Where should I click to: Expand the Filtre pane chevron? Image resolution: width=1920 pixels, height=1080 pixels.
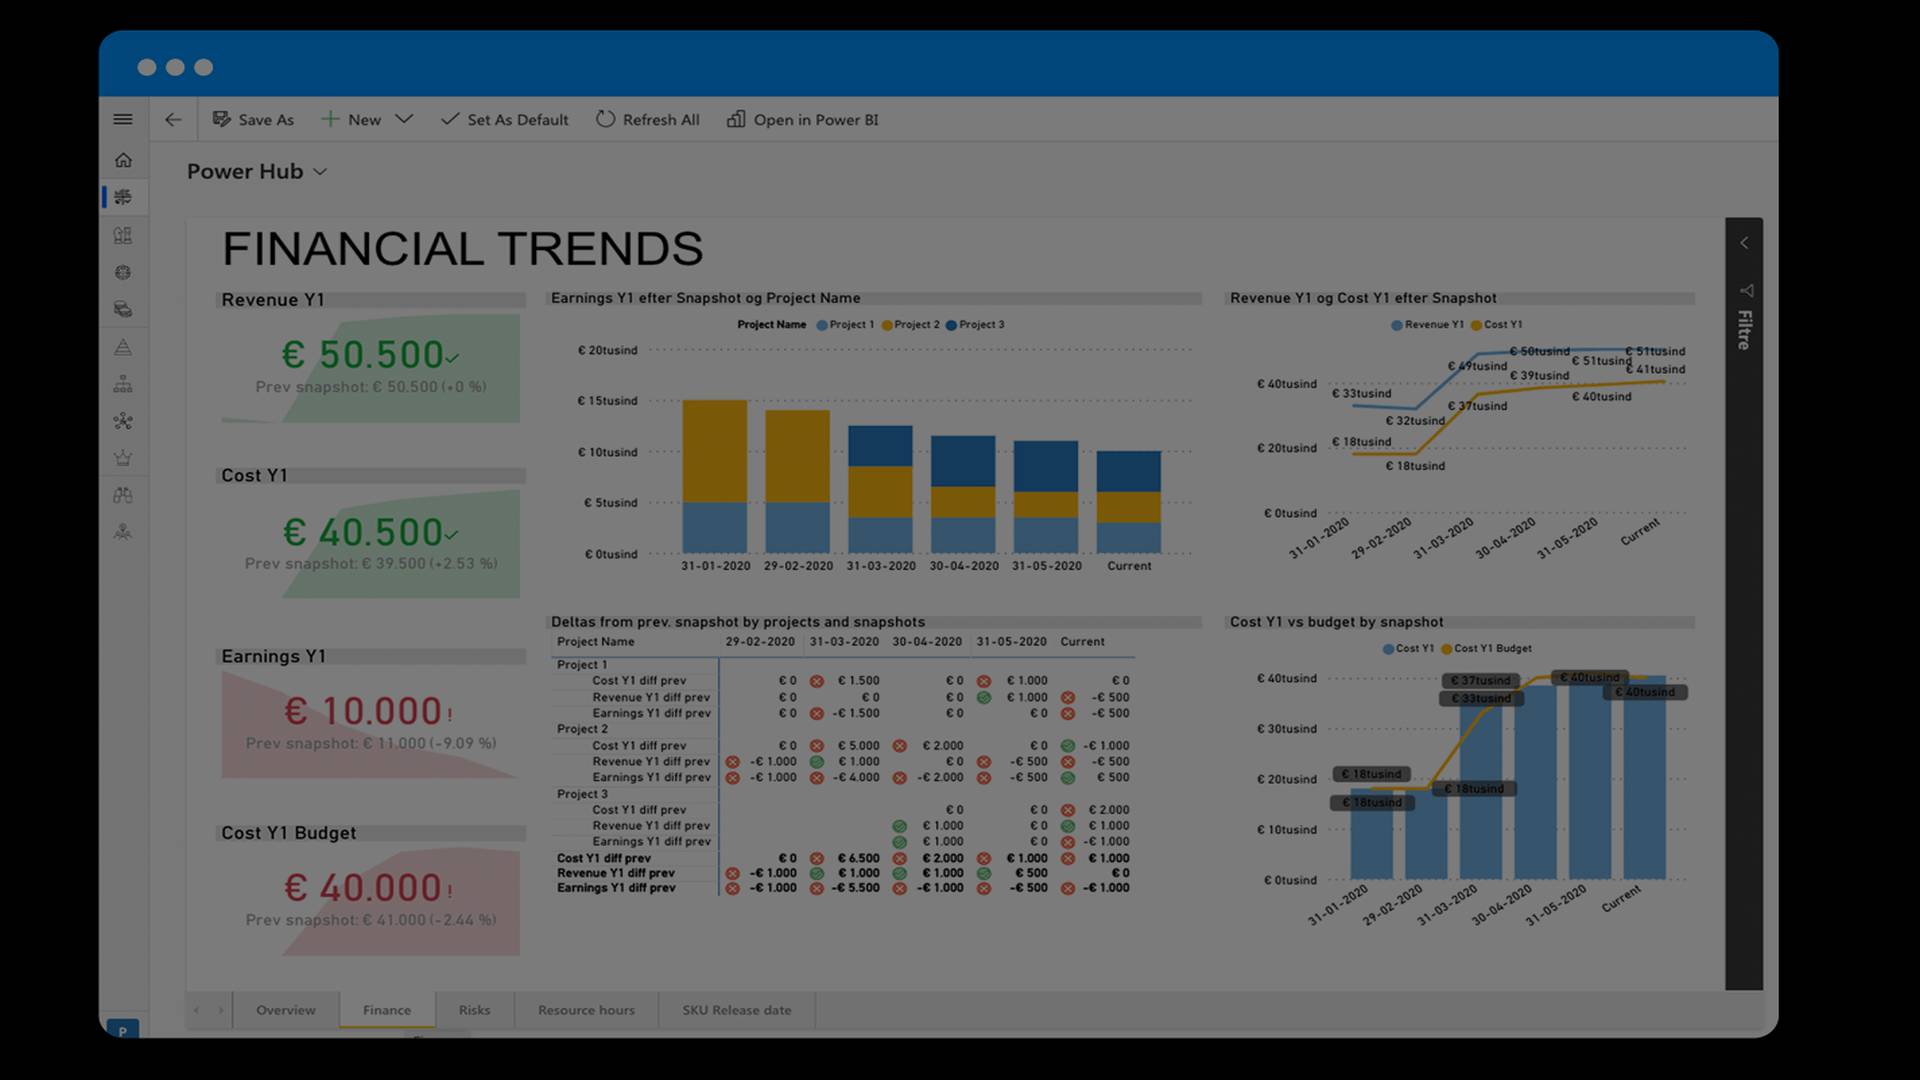1744,243
